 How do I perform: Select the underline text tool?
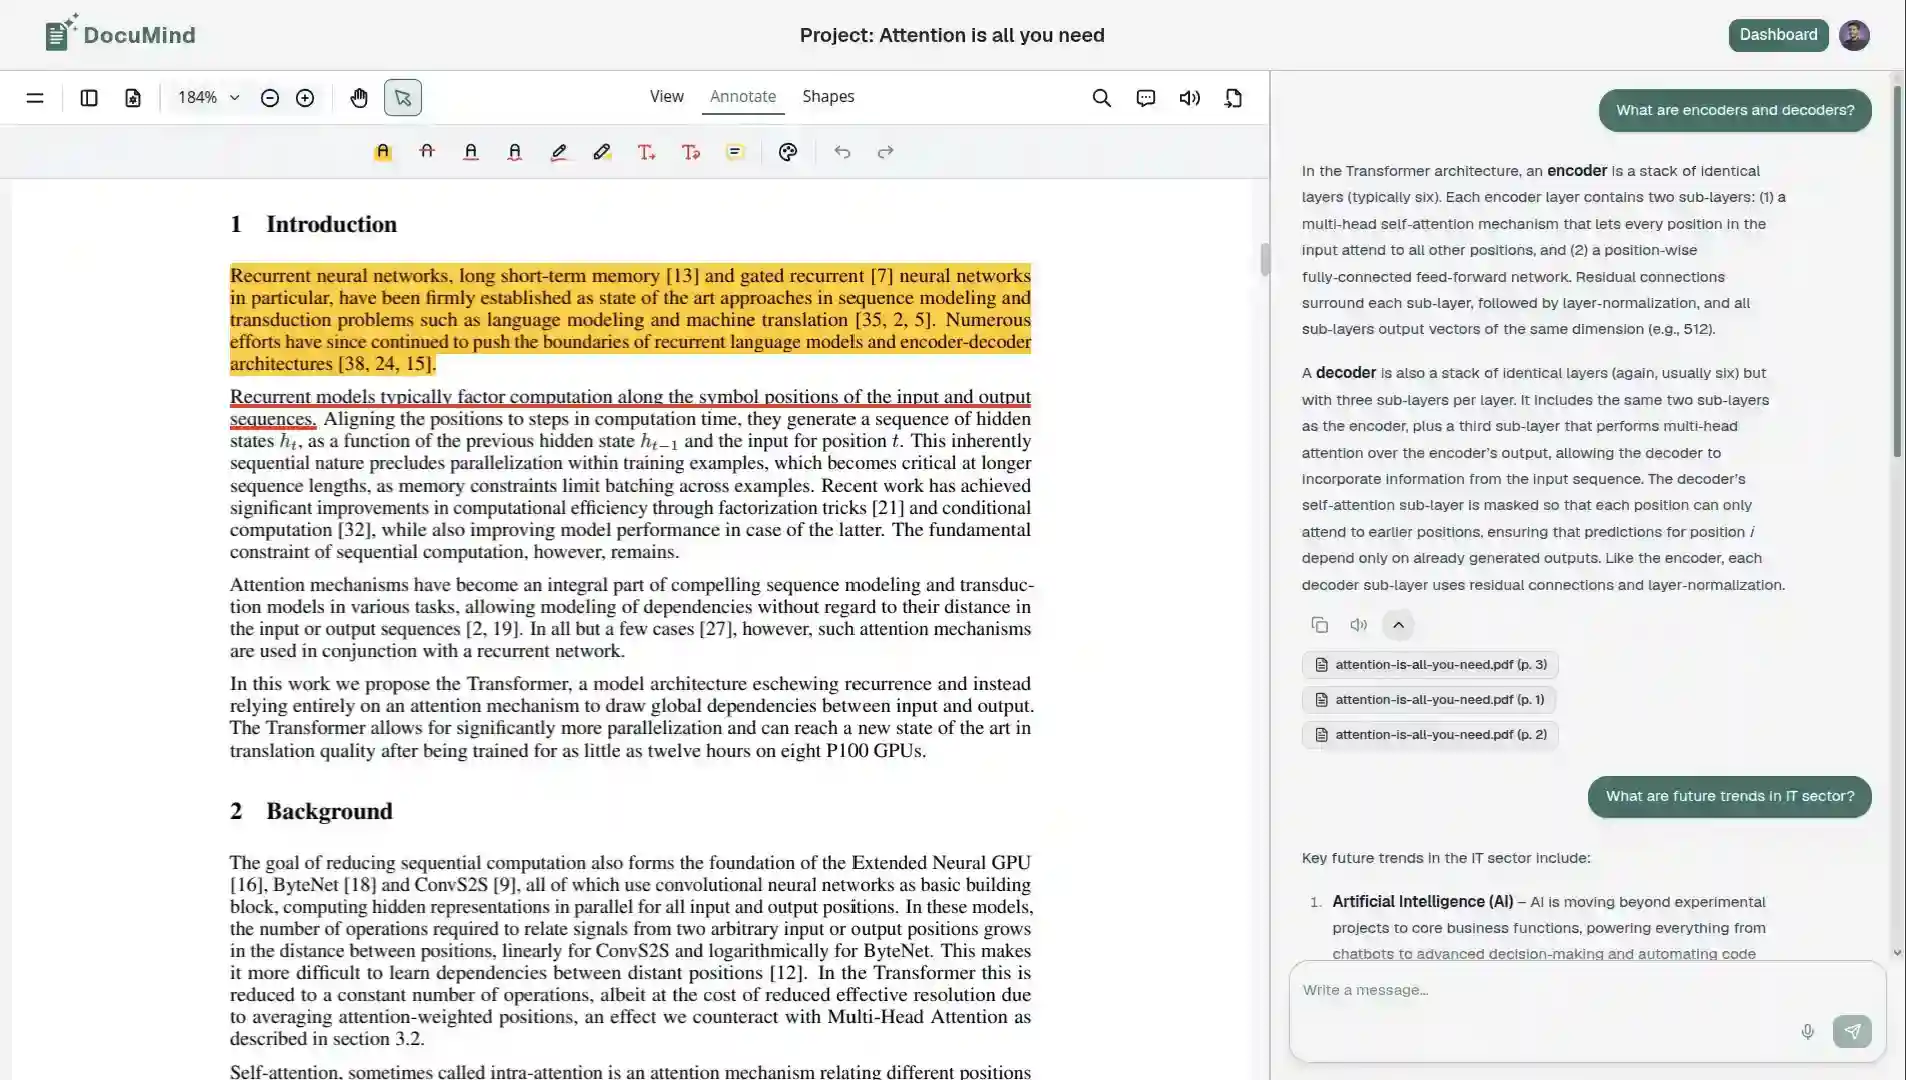(x=471, y=152)
